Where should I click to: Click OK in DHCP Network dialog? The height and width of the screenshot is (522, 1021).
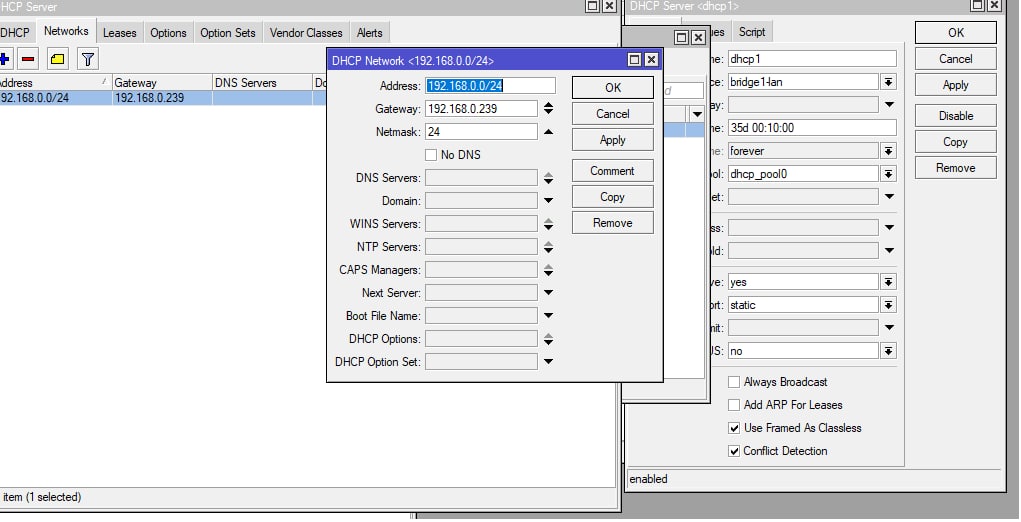pyautogui.click(x=613, y=88)
